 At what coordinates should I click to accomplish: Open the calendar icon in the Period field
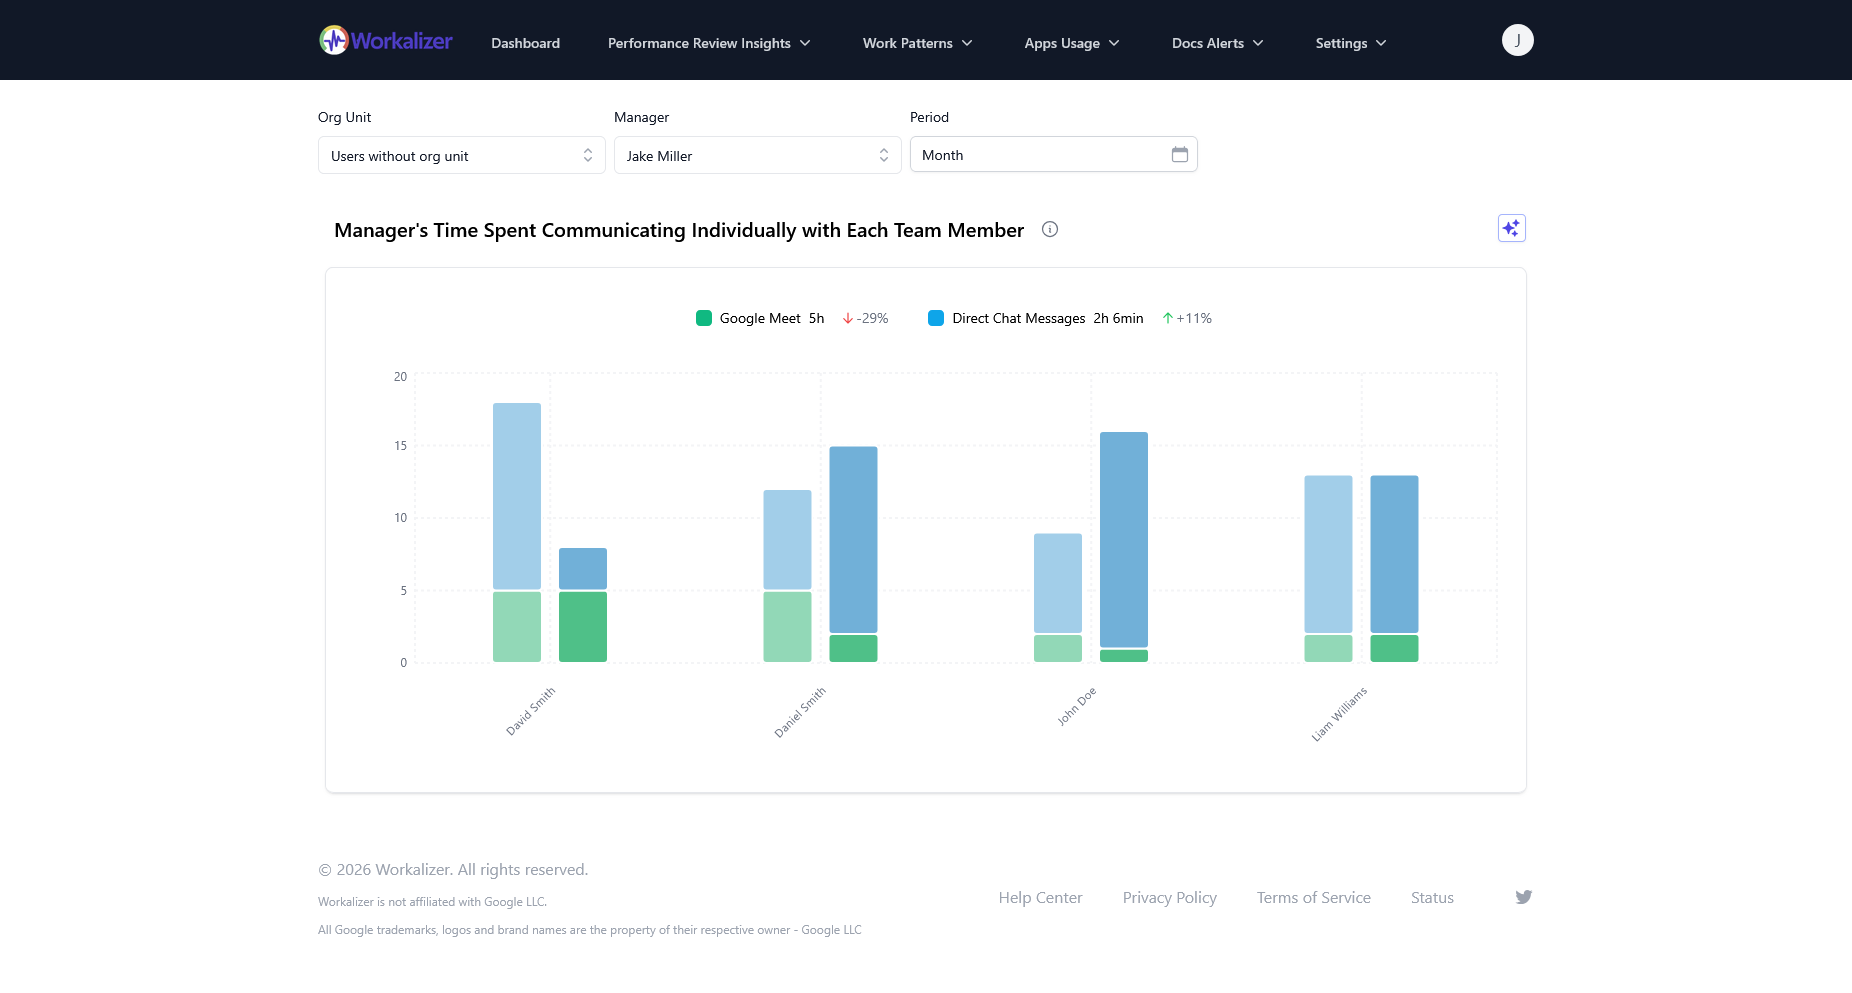(1179, 153)
